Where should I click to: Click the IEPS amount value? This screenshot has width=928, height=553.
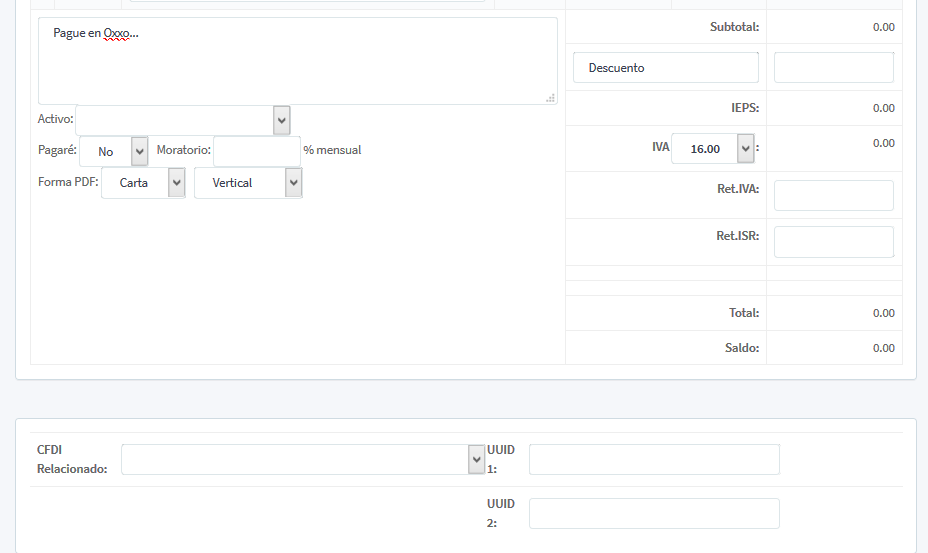(883, 108)
